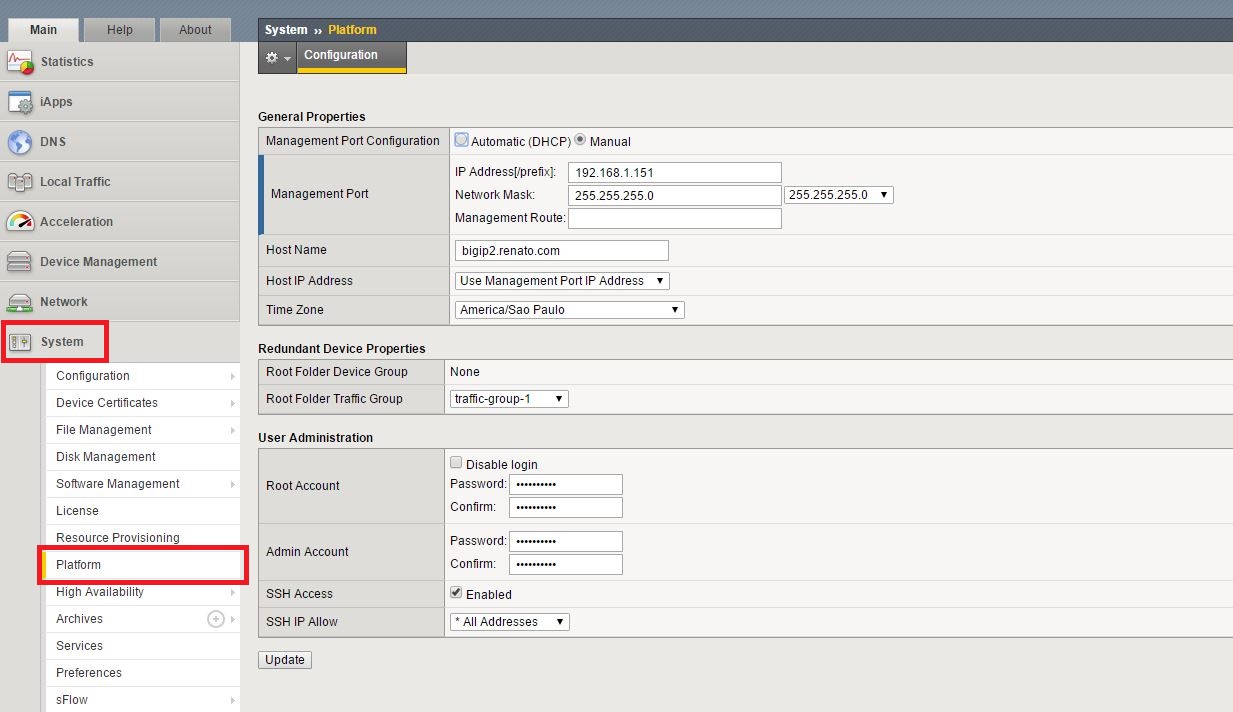Viewport: 1233px width, 712px height.
Task: Open the Time Zone dropdown
Action: click(x=569, y=310)
